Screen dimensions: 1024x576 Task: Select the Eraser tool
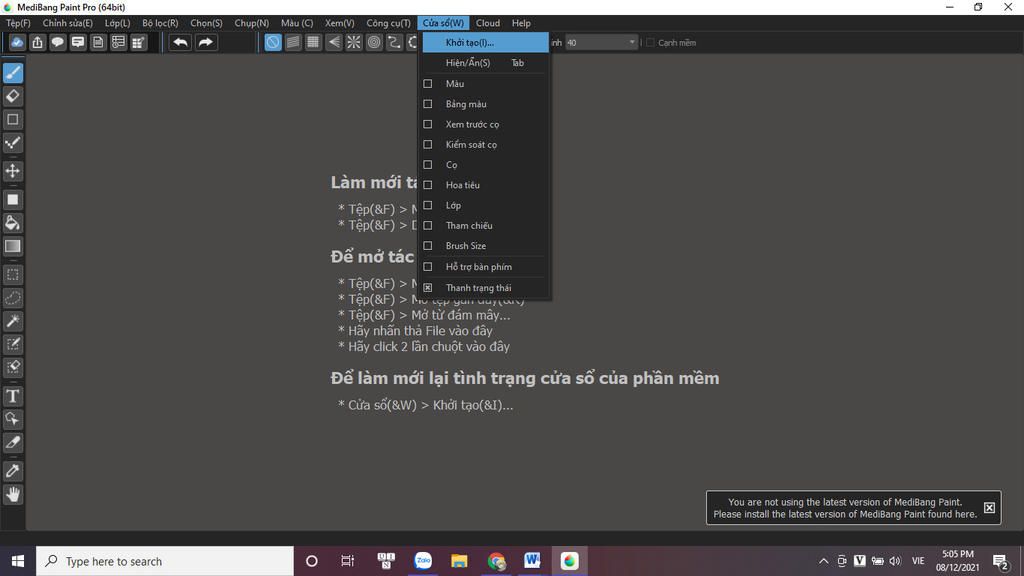(12, 96)
